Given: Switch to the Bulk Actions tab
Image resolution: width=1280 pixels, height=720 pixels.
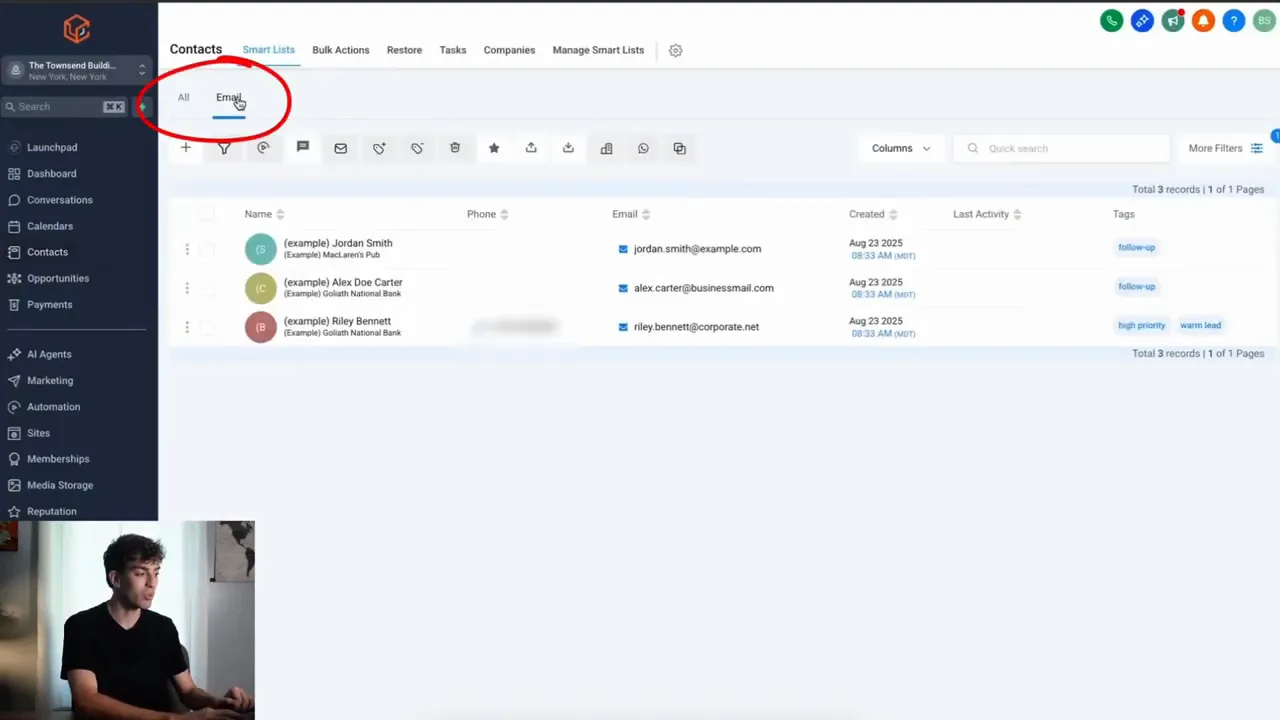Looking at the screenshot, I should pyautogui.click(x=340, y=49).
